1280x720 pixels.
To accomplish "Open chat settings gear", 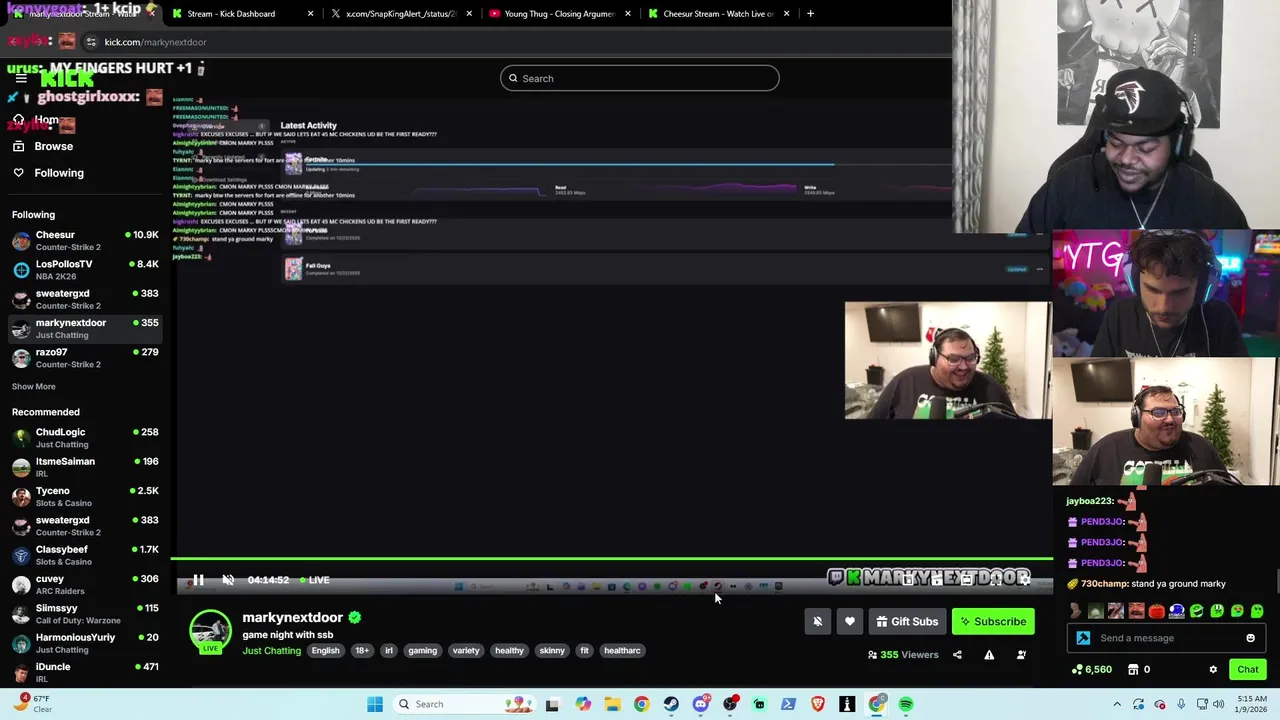I will [1213, 670].
